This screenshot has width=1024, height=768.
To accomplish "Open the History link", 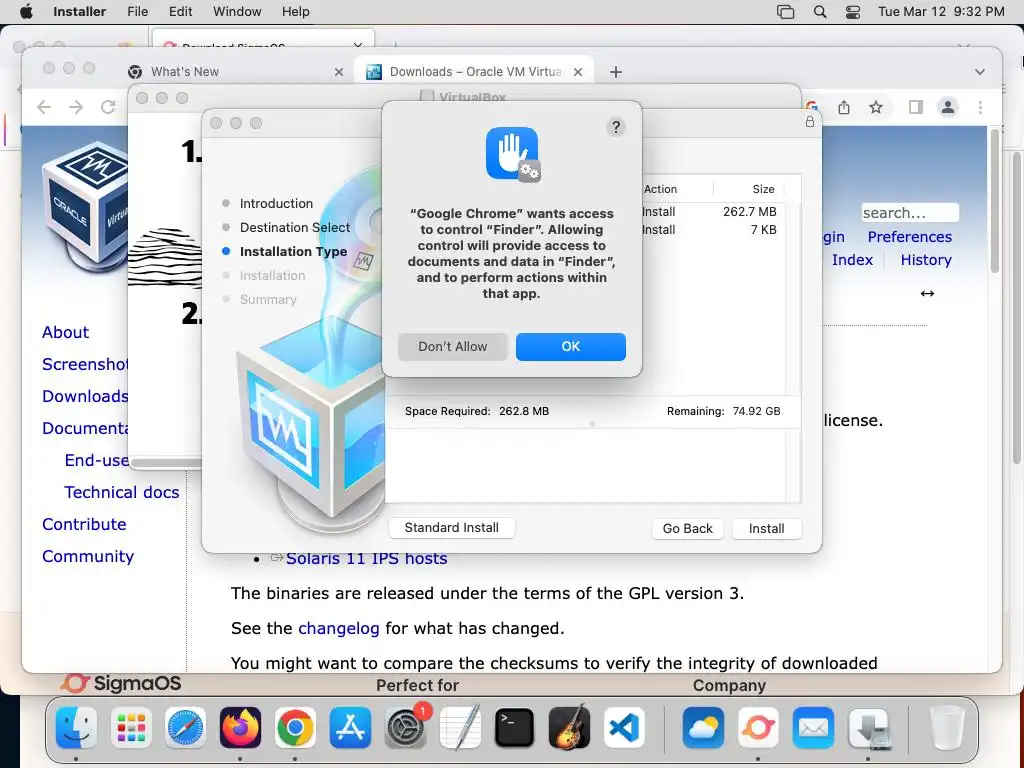I will tap(925, 259).
